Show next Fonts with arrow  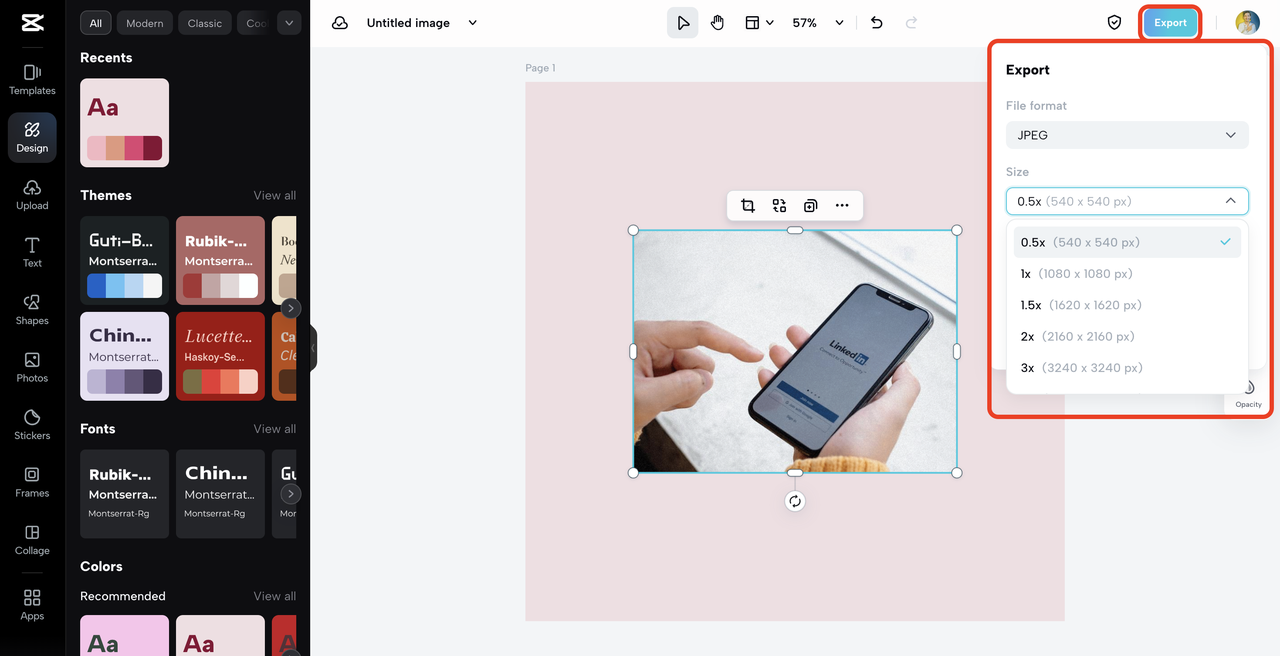[290, 494]
